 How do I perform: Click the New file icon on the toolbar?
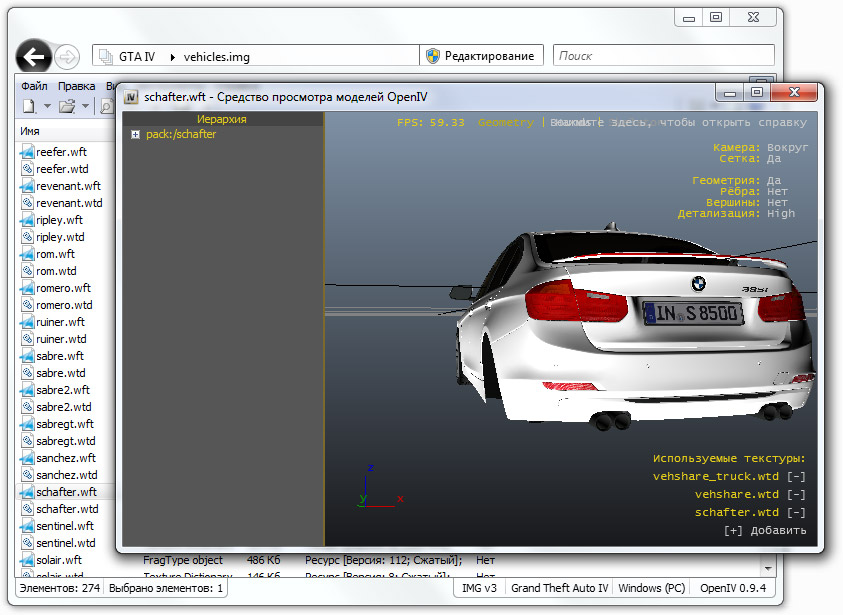pyautogui.click(x=27, y=104)
